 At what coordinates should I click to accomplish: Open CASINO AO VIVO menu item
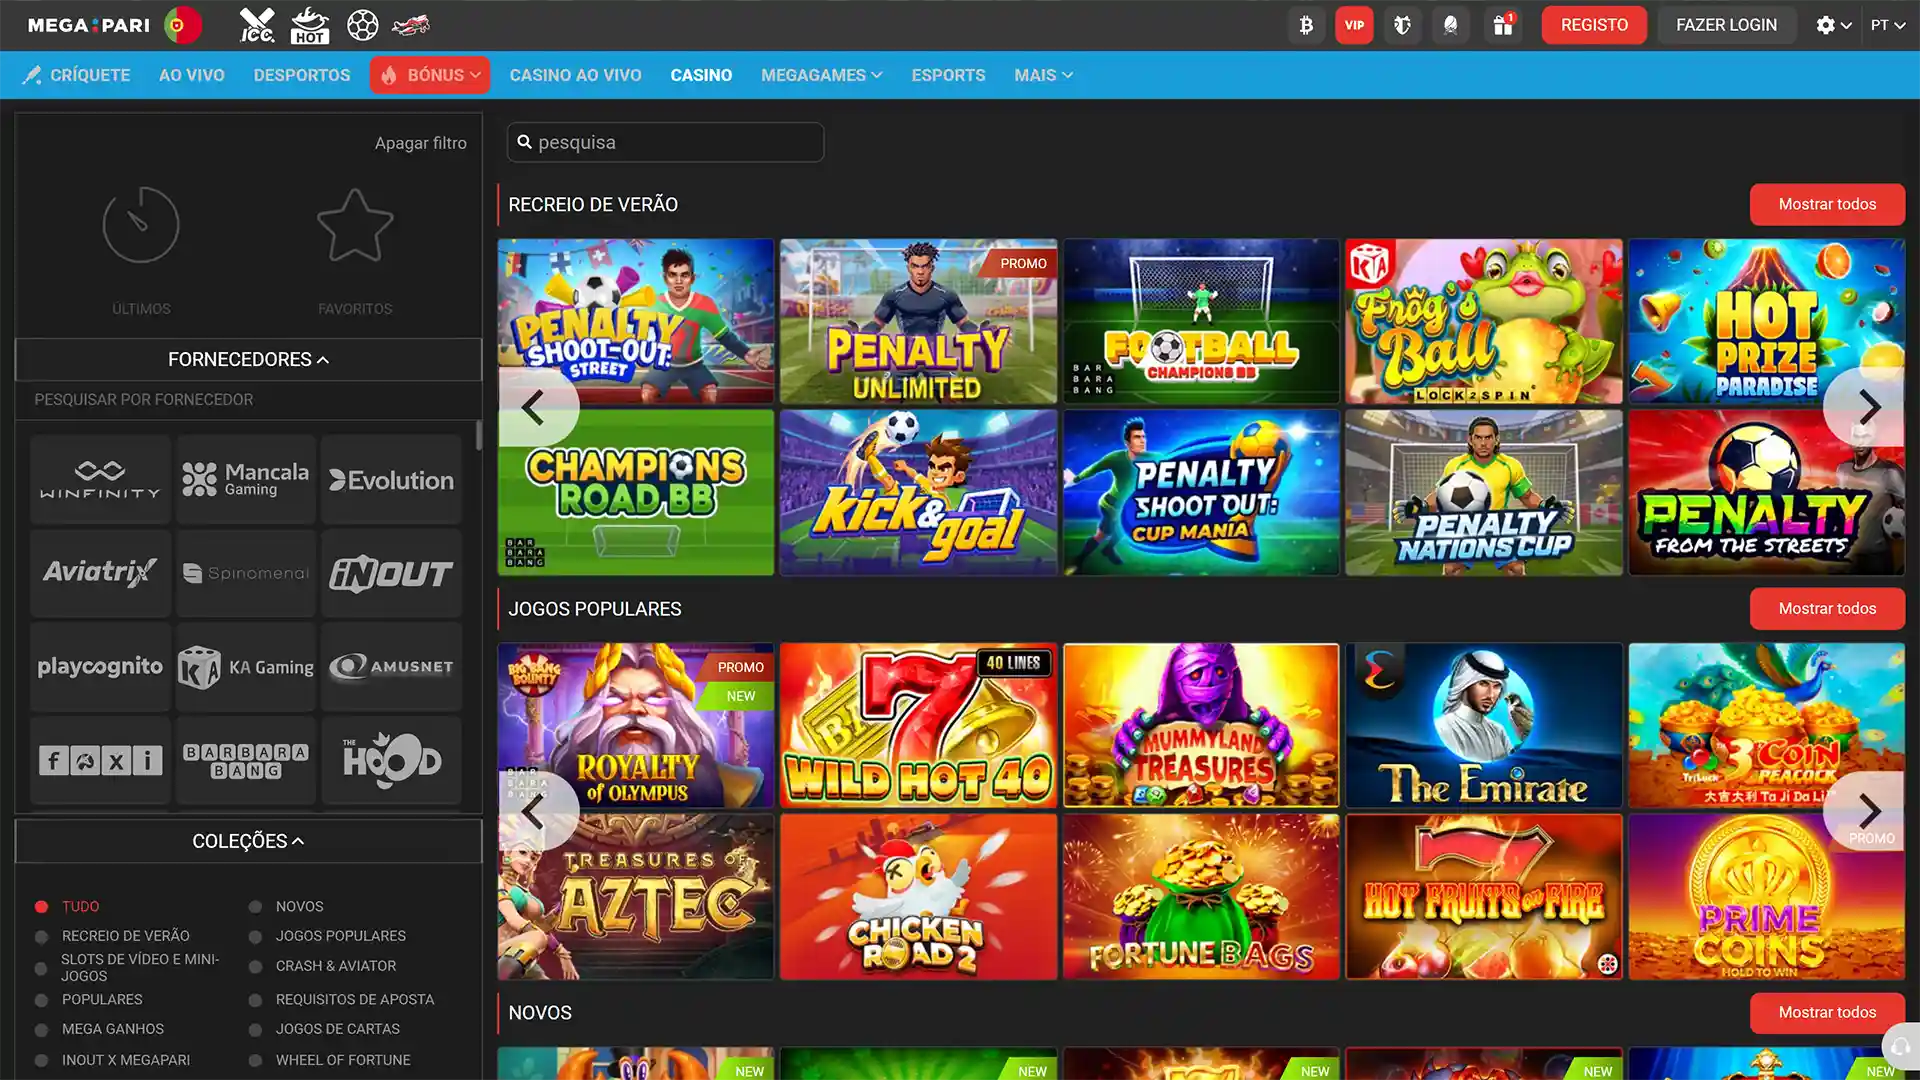point(576,75)
